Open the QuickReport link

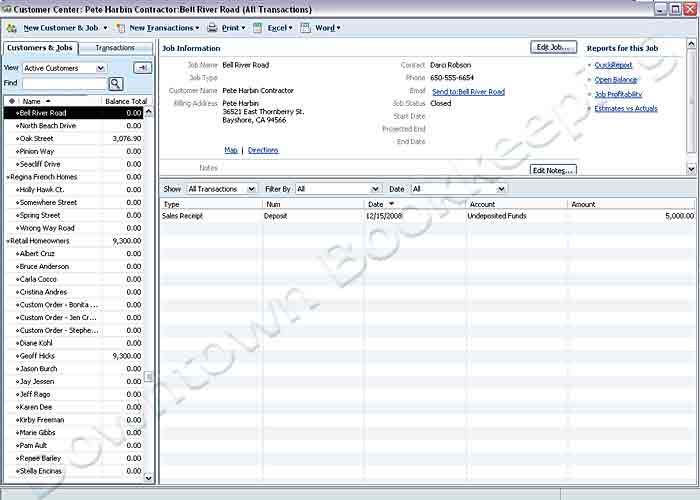[x=613, y=65]
